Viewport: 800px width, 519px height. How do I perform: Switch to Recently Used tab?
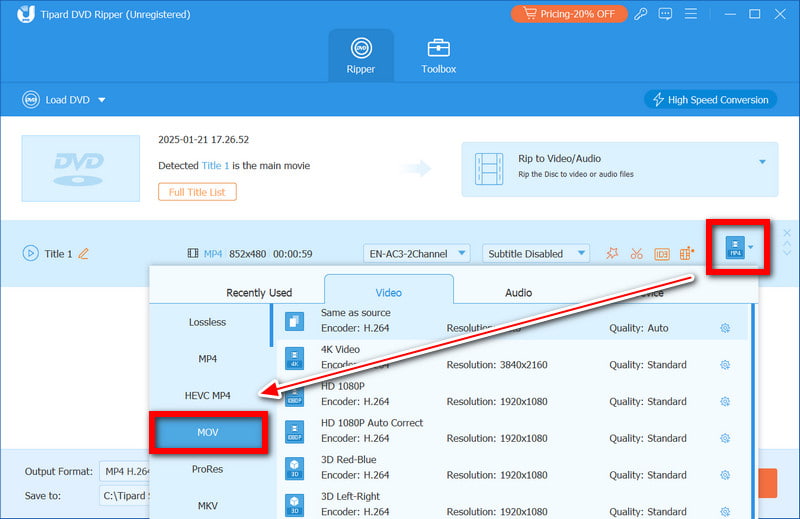coord(259,292)
